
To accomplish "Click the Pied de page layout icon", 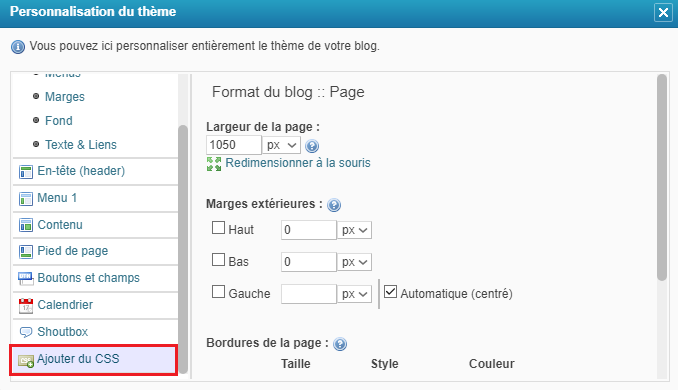I will pyautogui.click(x=26, y=252).
